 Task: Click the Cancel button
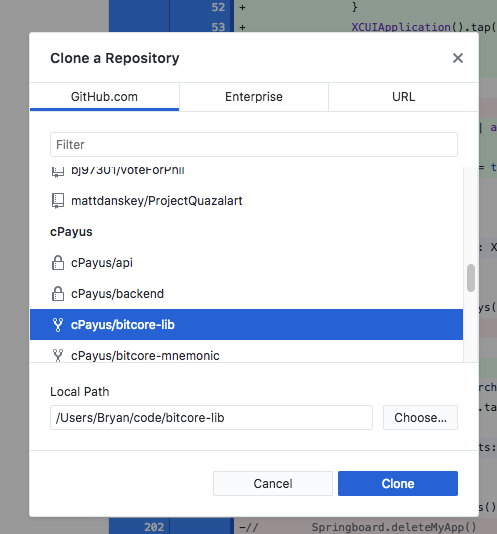(273, 483)
